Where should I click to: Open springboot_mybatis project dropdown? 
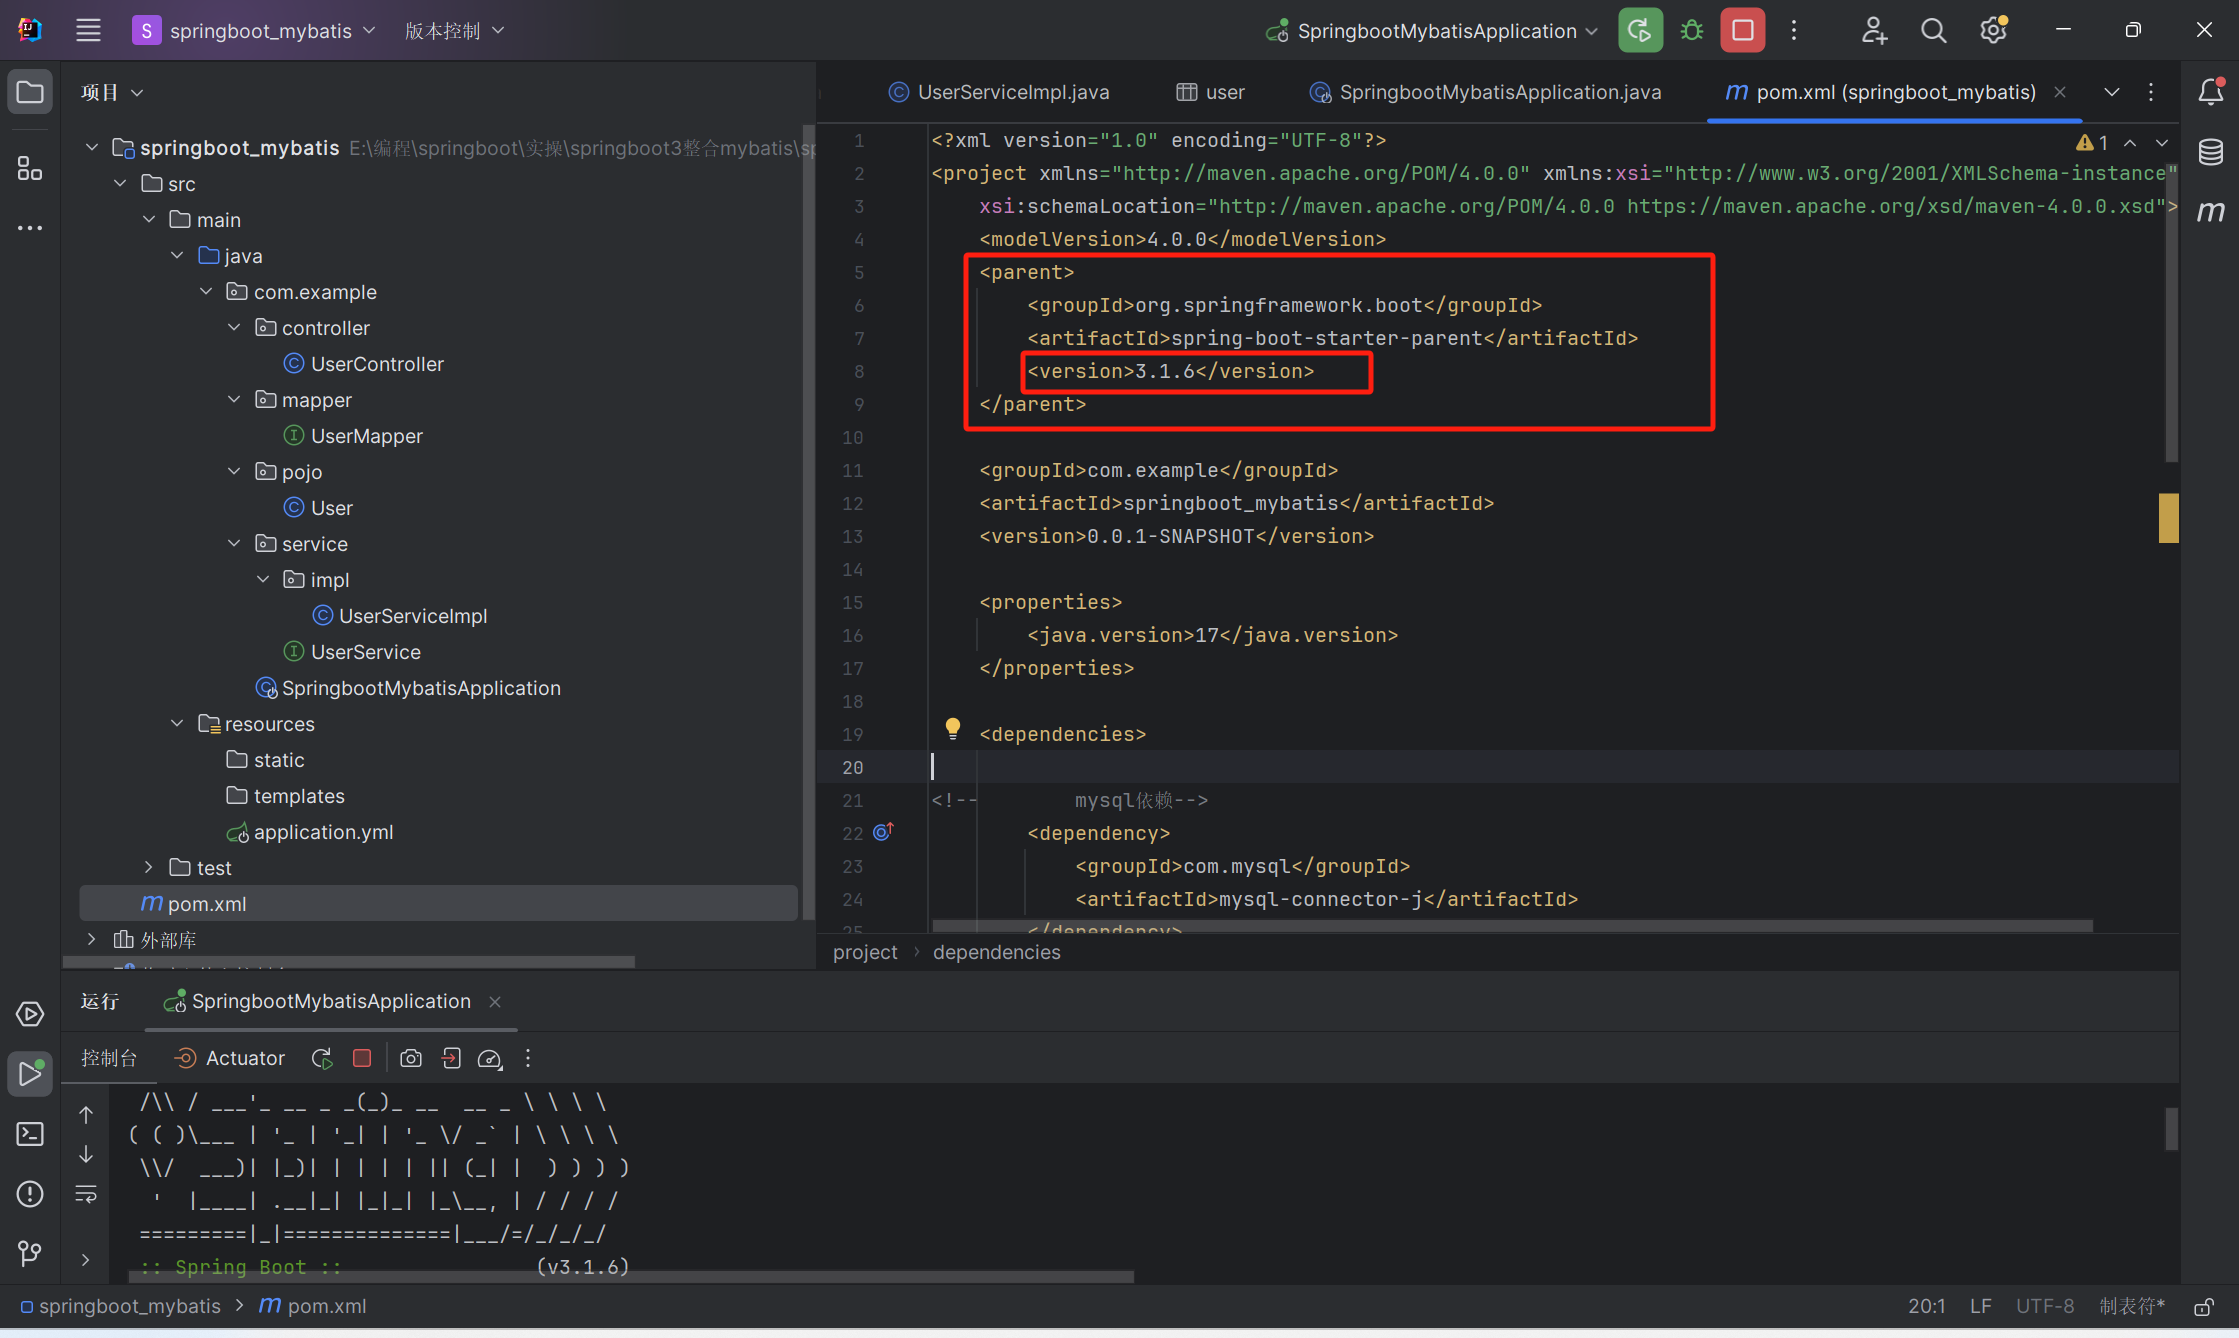tap(256, 30)
